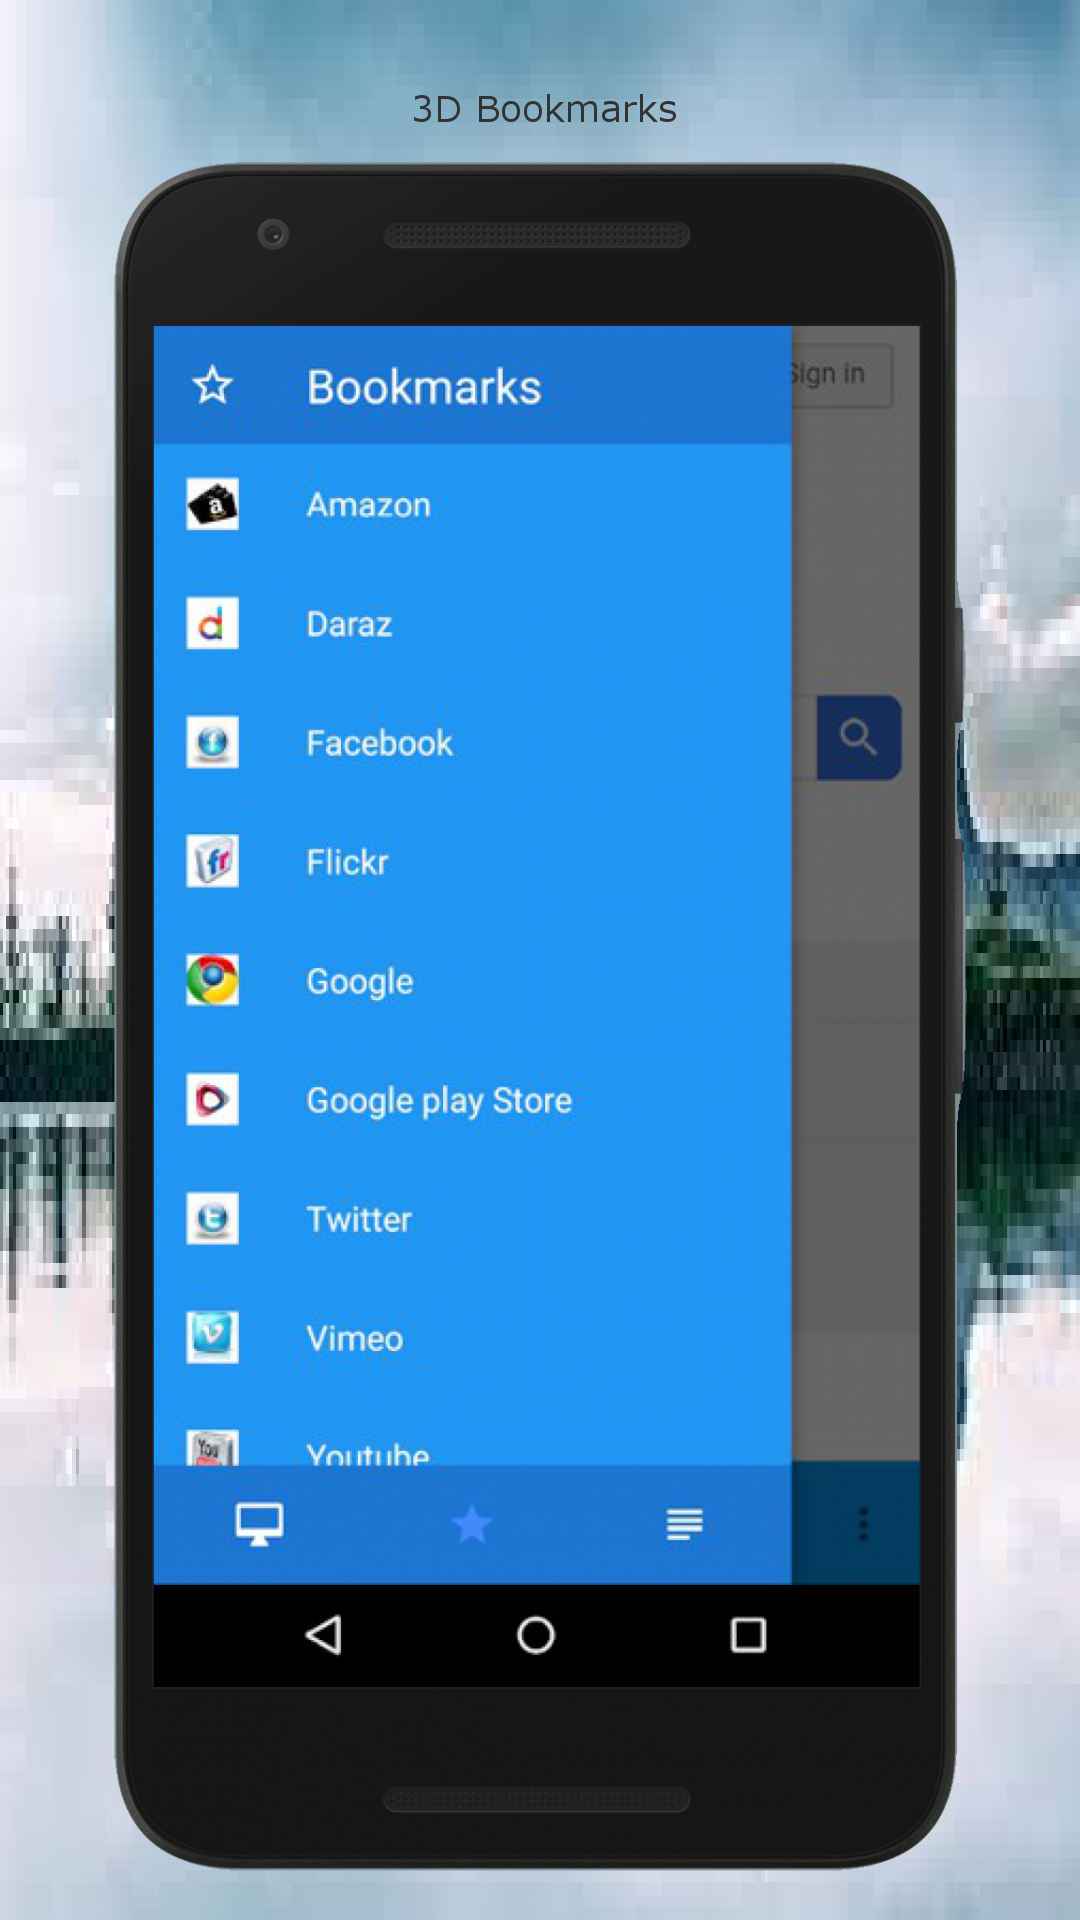Open the Twitter bookmark icon
This screenshot has width=1080, height=1920.
click(x=212, y=1218)
